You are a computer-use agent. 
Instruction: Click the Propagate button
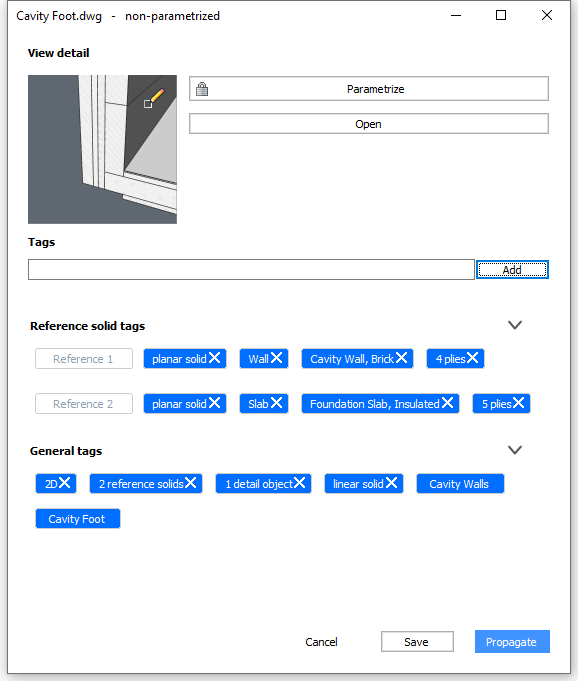click(512, 642)
